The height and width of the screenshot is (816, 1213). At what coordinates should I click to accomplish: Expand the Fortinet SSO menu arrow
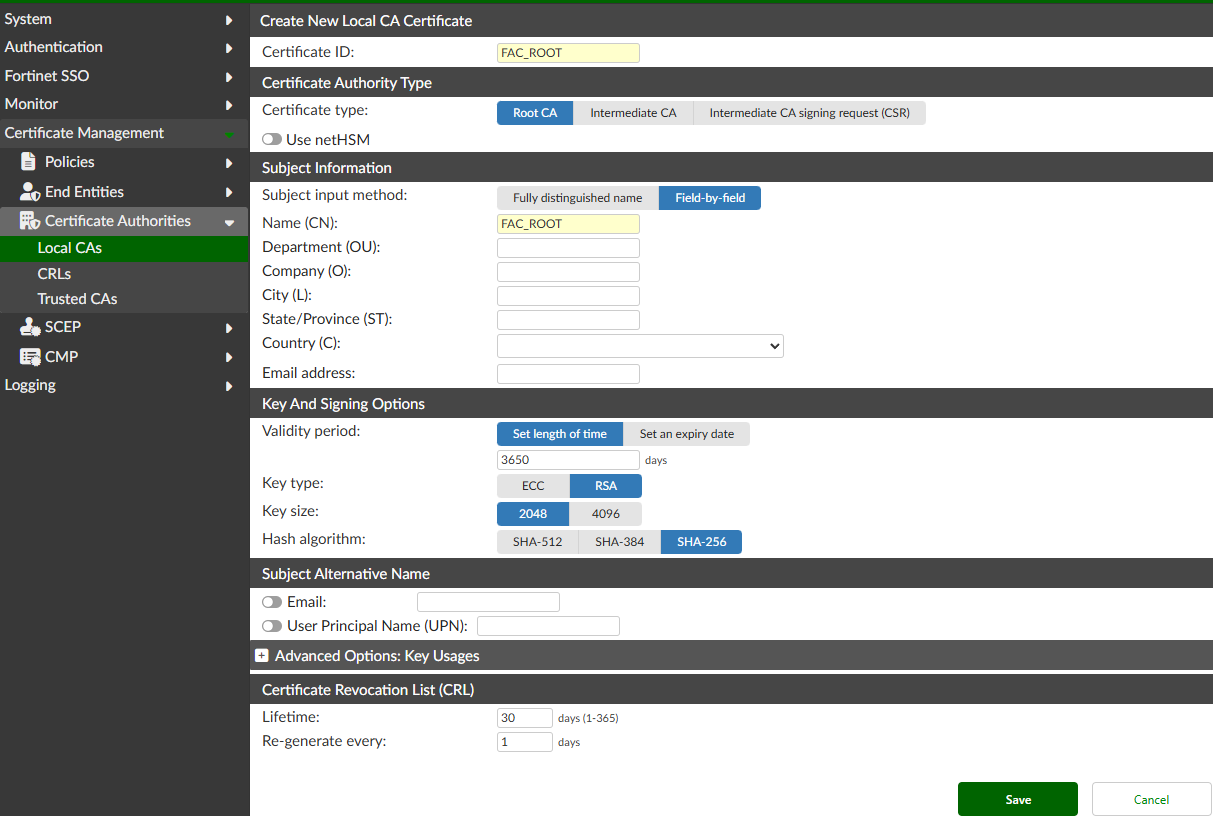229,76
